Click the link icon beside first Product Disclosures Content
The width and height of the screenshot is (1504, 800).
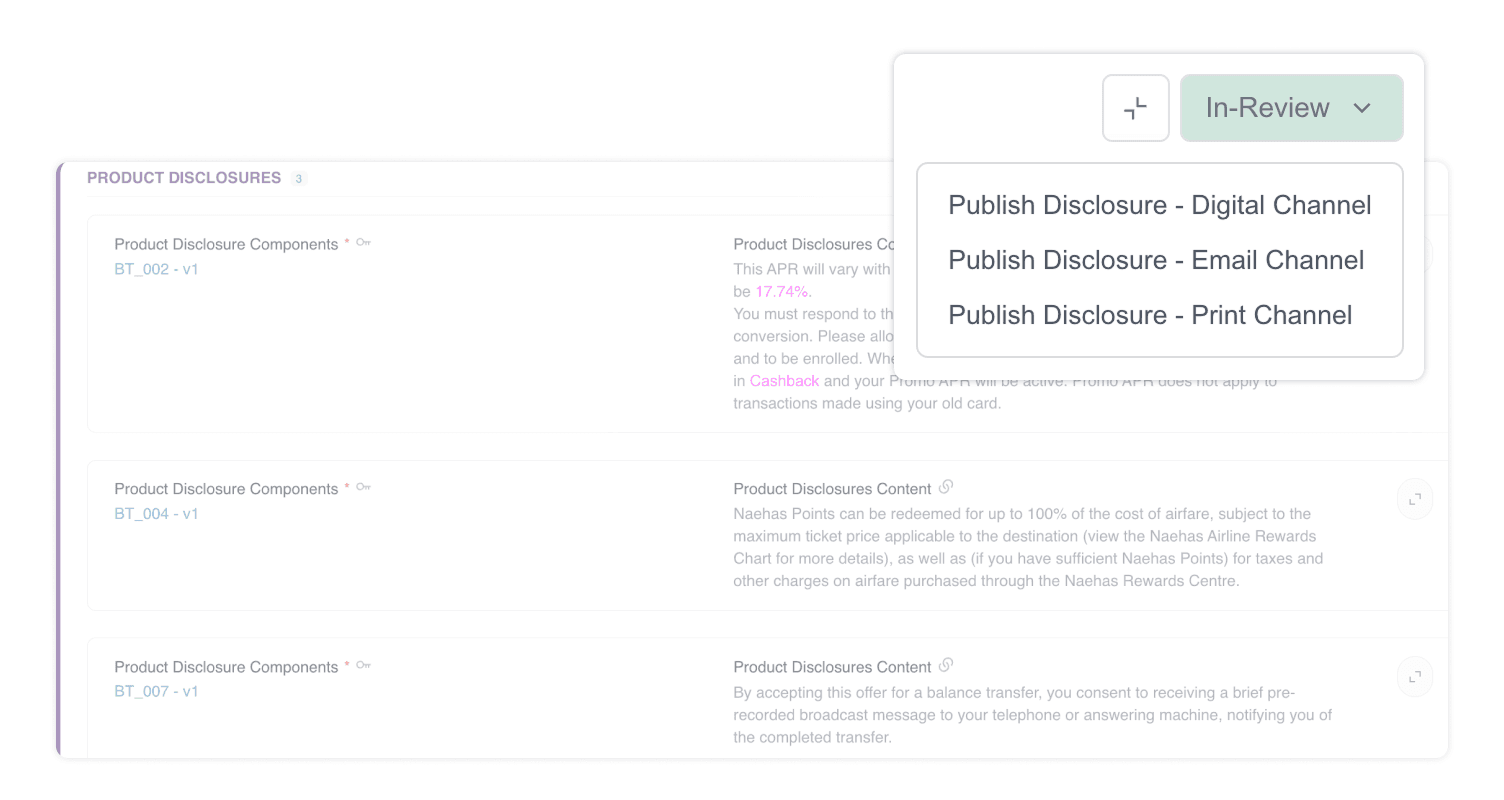(x=946, y=243)
